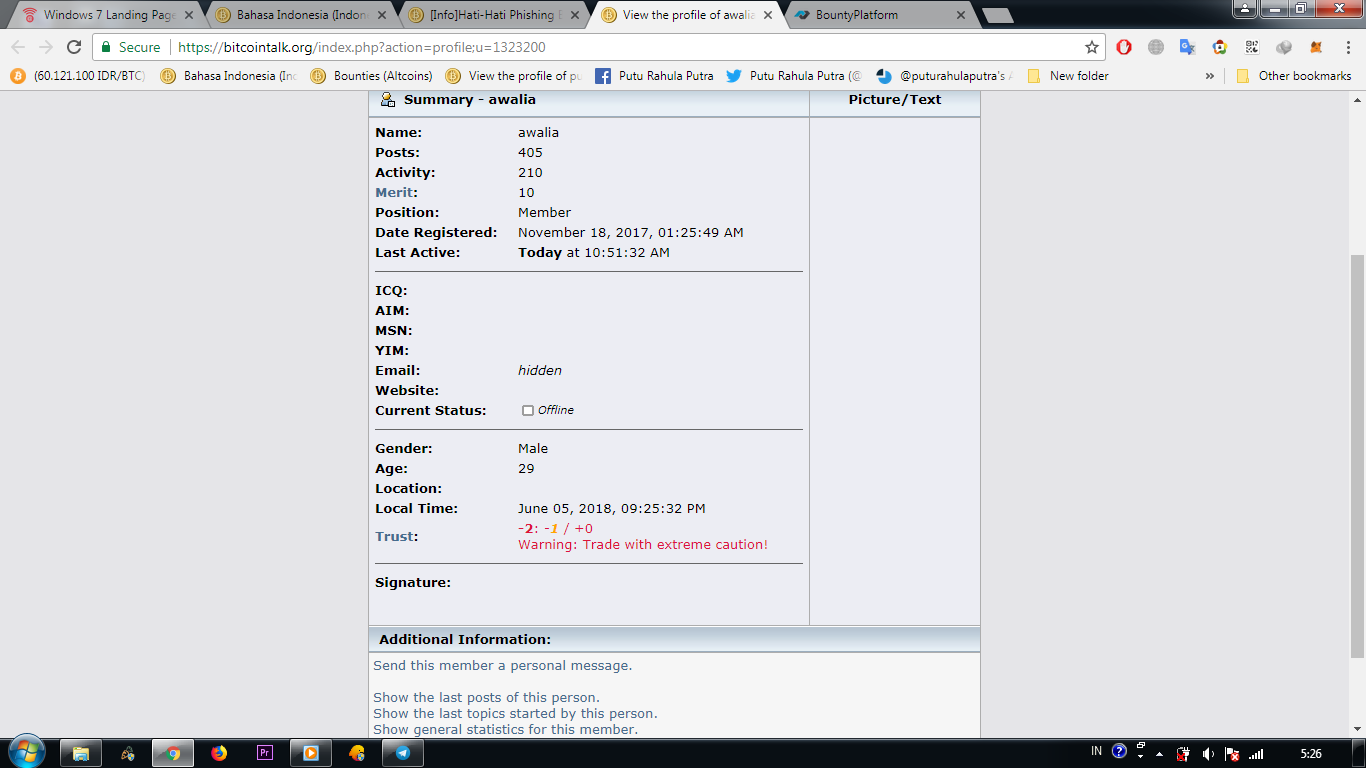Click the vertical page scrollbar thumb

pos(1357,455)
